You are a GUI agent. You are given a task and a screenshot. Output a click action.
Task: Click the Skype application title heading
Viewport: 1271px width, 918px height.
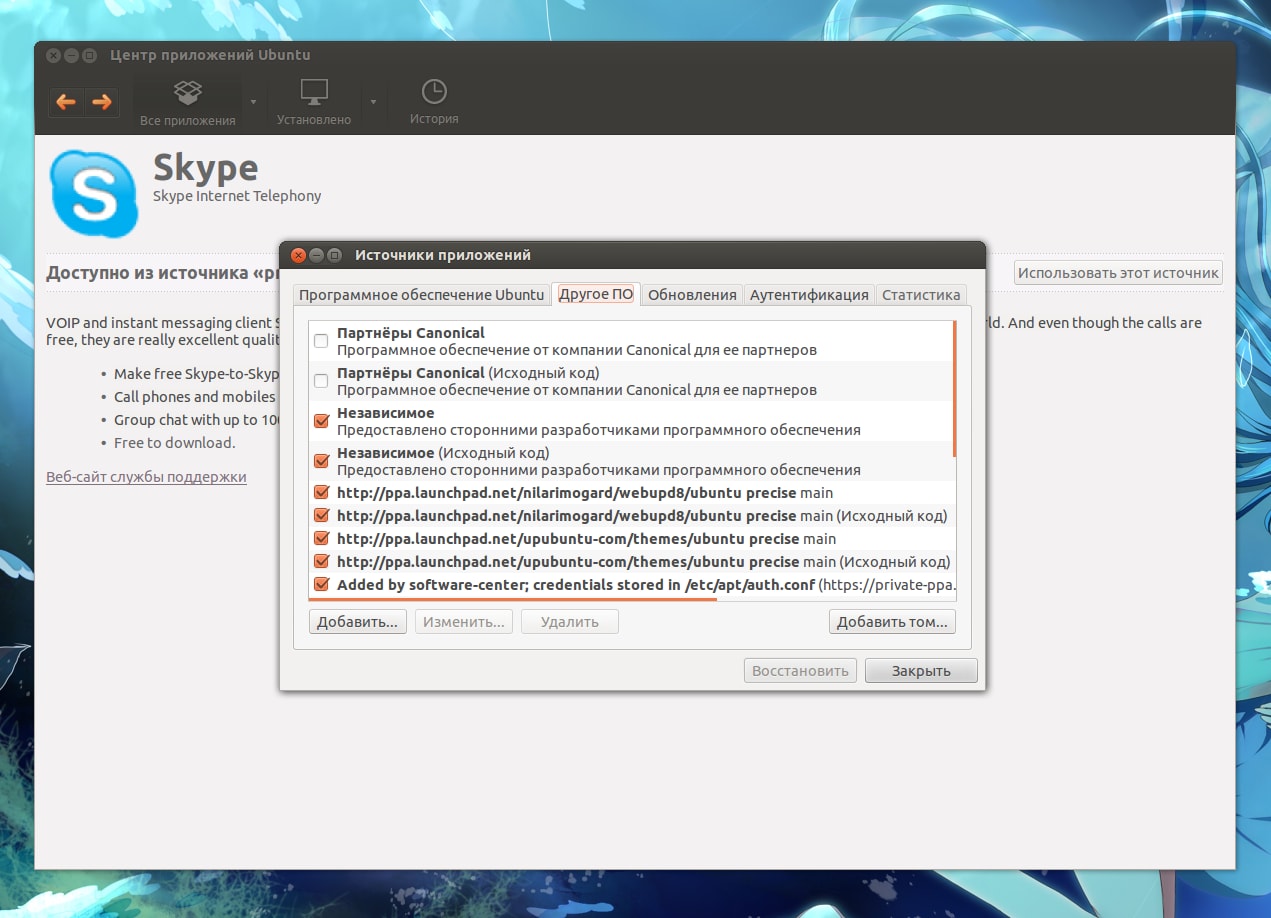pyautogui.click(x=205, y=167)
